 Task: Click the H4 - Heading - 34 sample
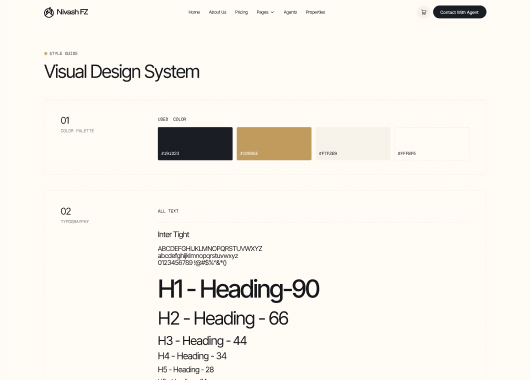click(x=192, y=356)
